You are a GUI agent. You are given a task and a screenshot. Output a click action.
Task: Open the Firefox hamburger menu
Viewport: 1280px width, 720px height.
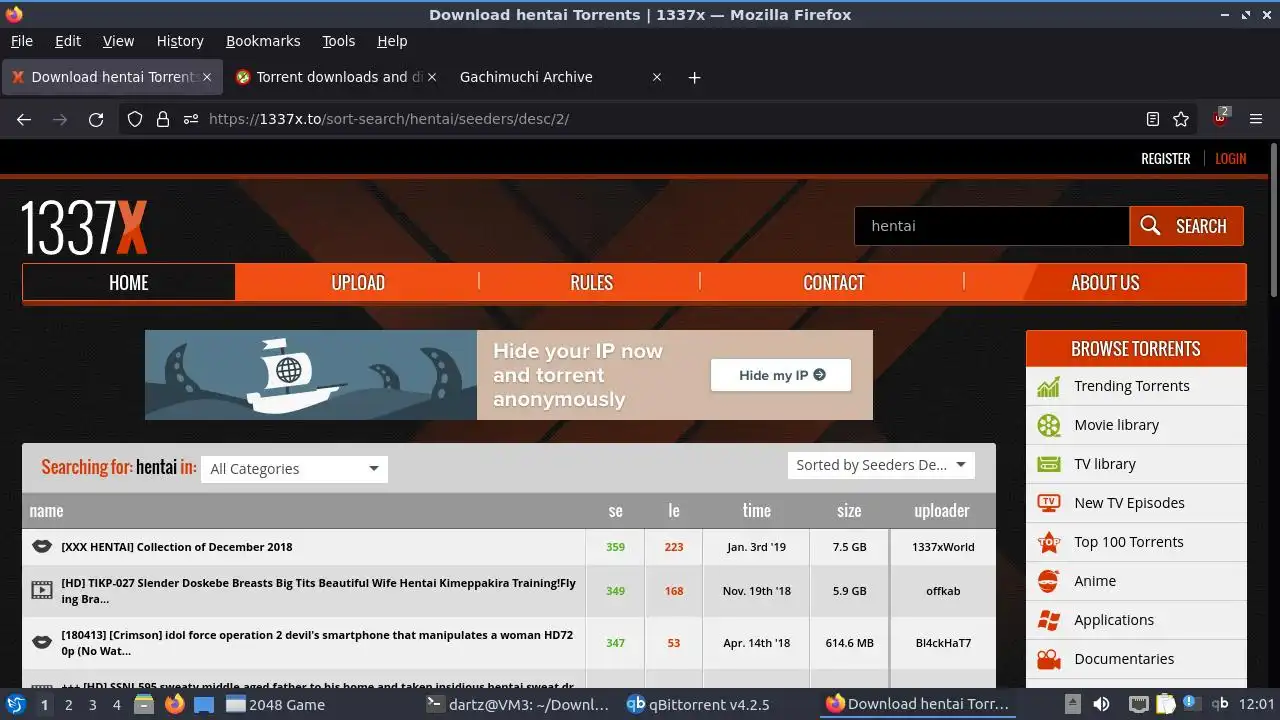pyautogui.click(x=1256, y=119)
